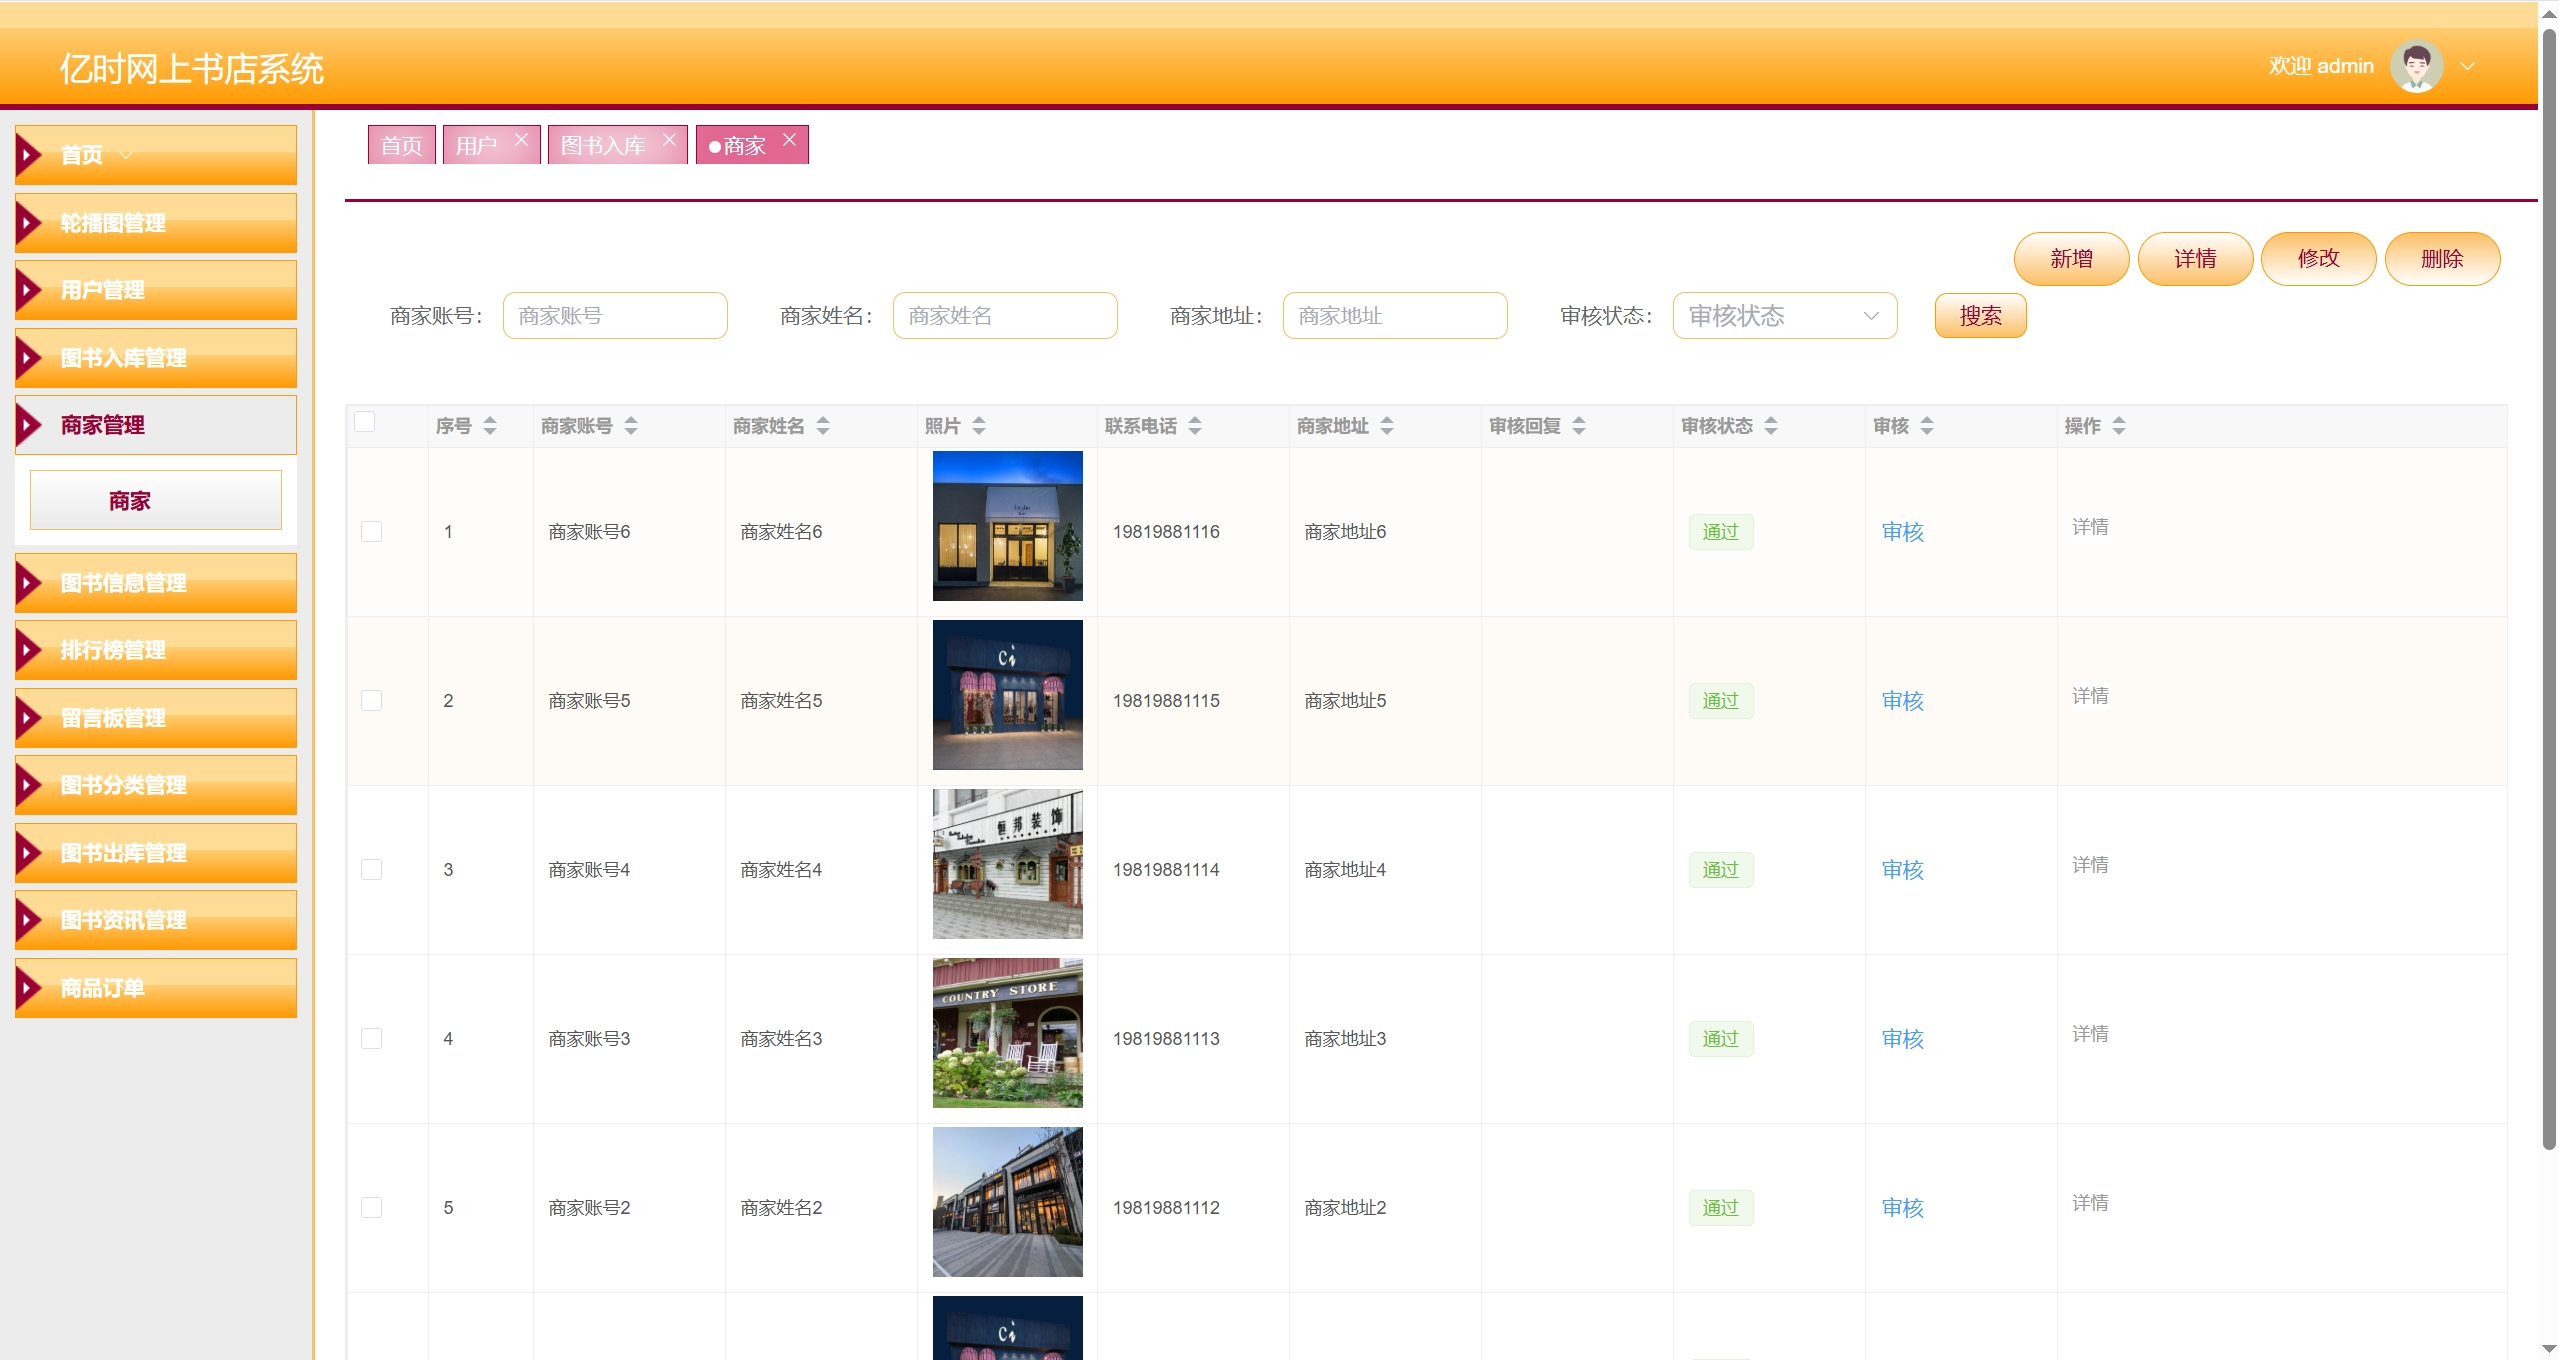
Task: Sort by 商家账号 column arrows
Action: 631,426
